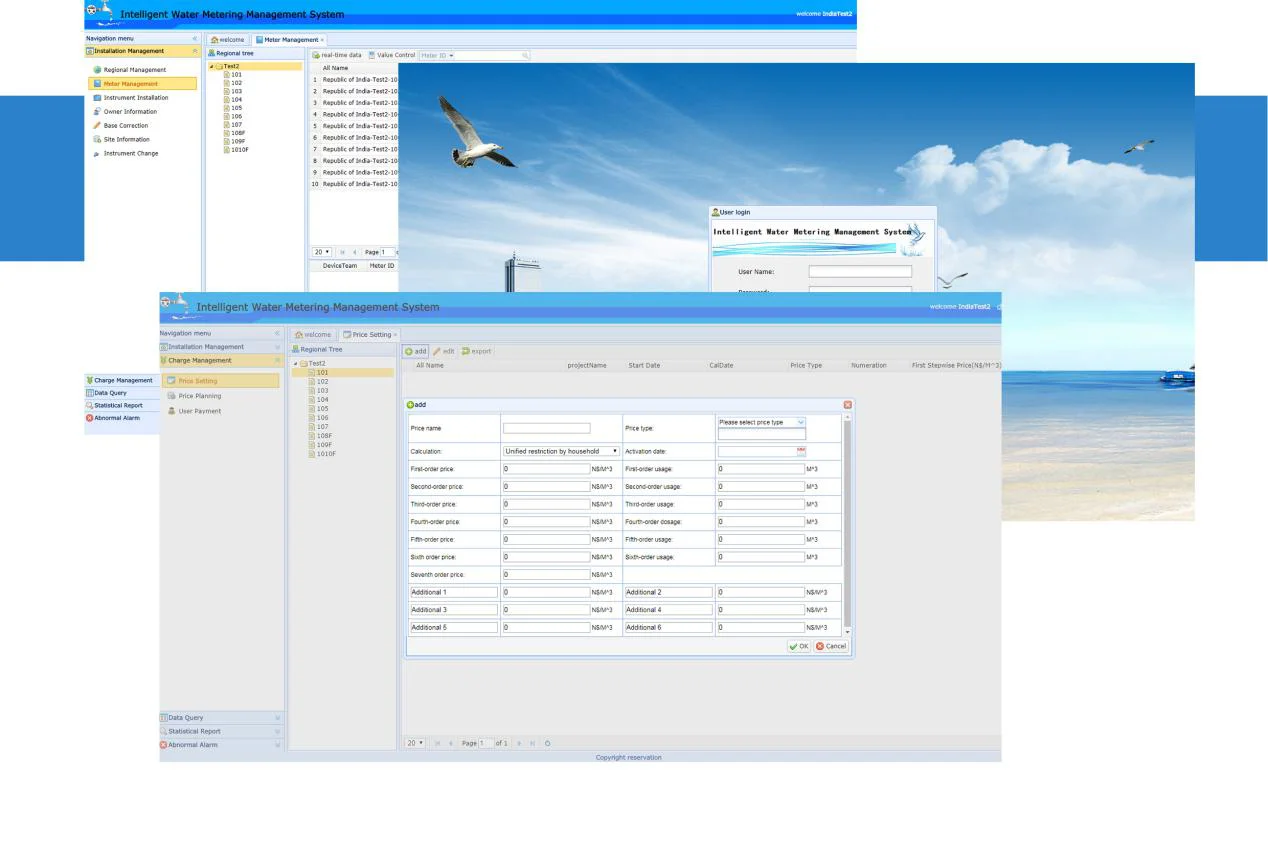The height and width of the screenshot is (849, 1268).
Task: Click Data Query in the floating menu
Action: pos(121,393)
